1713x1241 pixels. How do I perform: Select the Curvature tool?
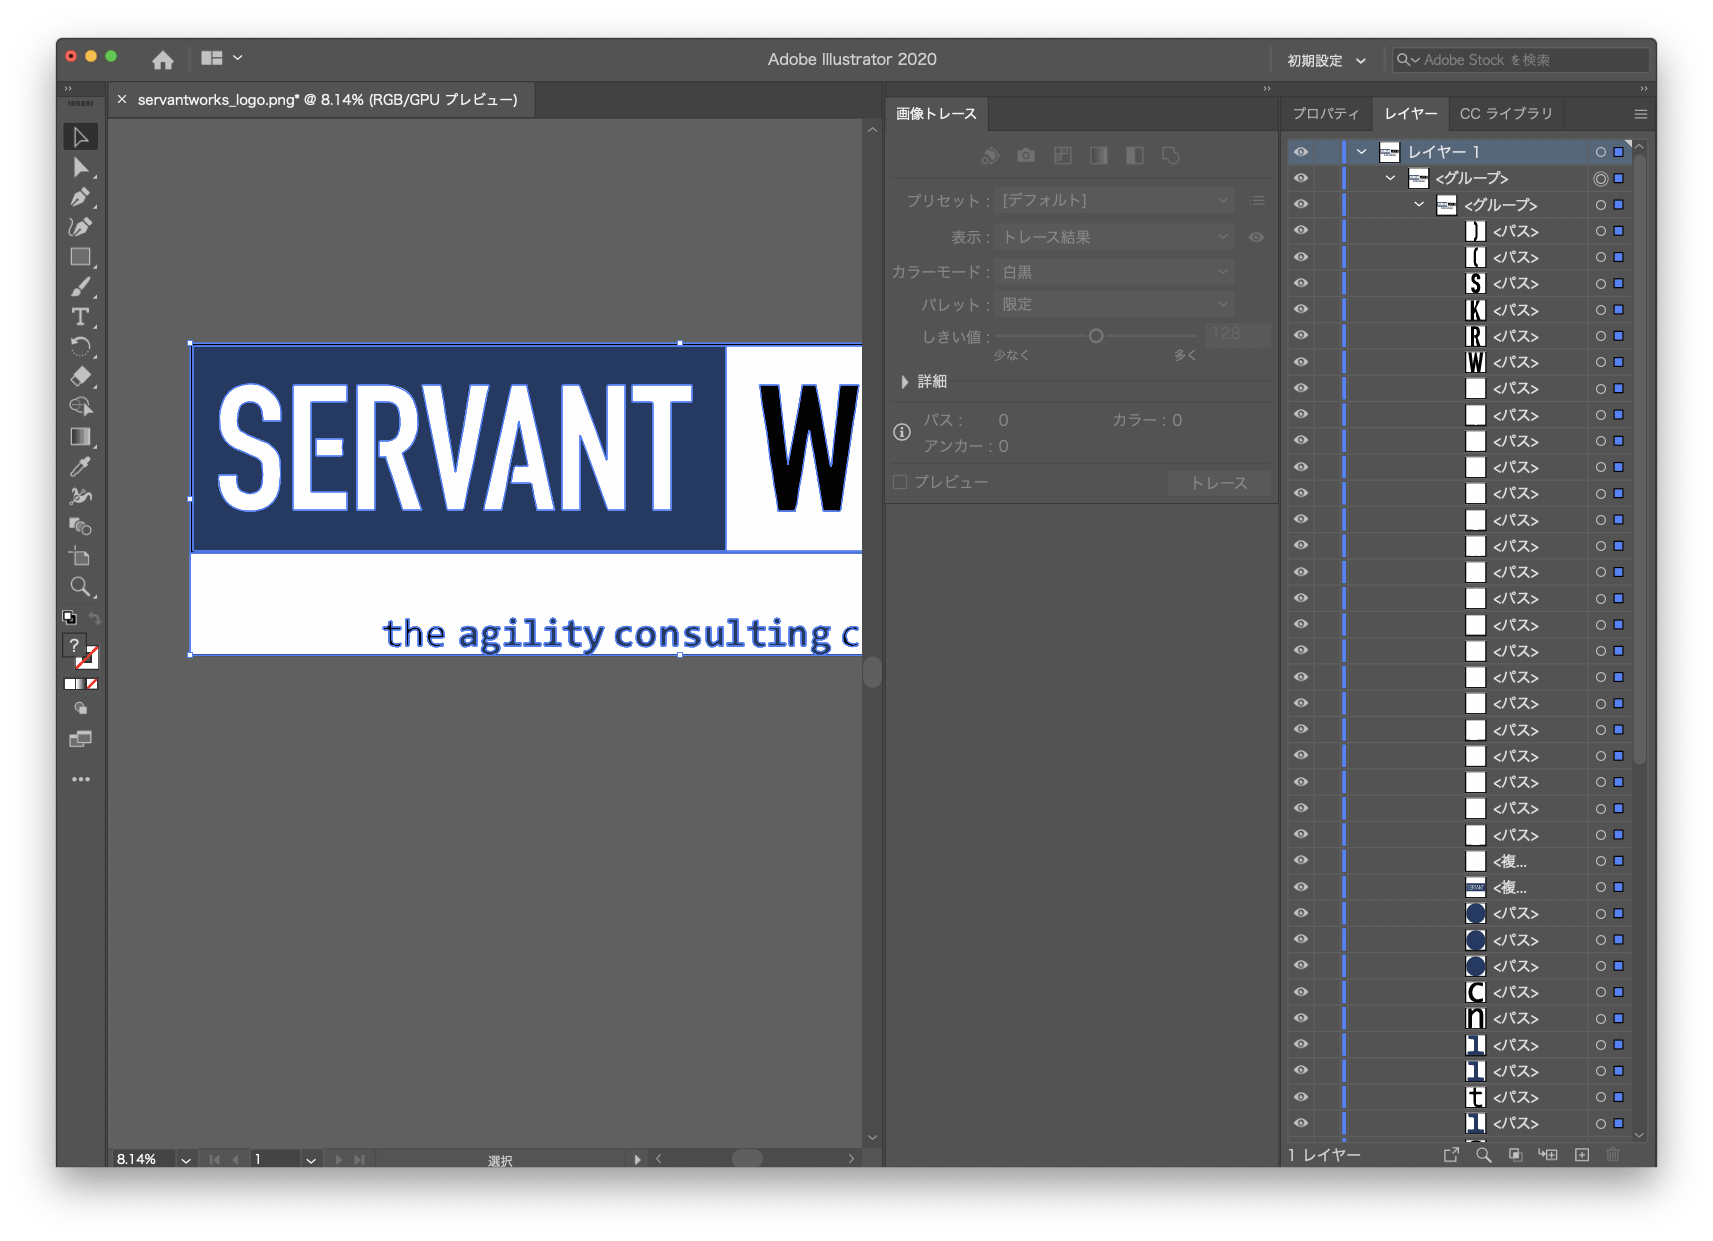pyautogui.click(x=81, y=227)
